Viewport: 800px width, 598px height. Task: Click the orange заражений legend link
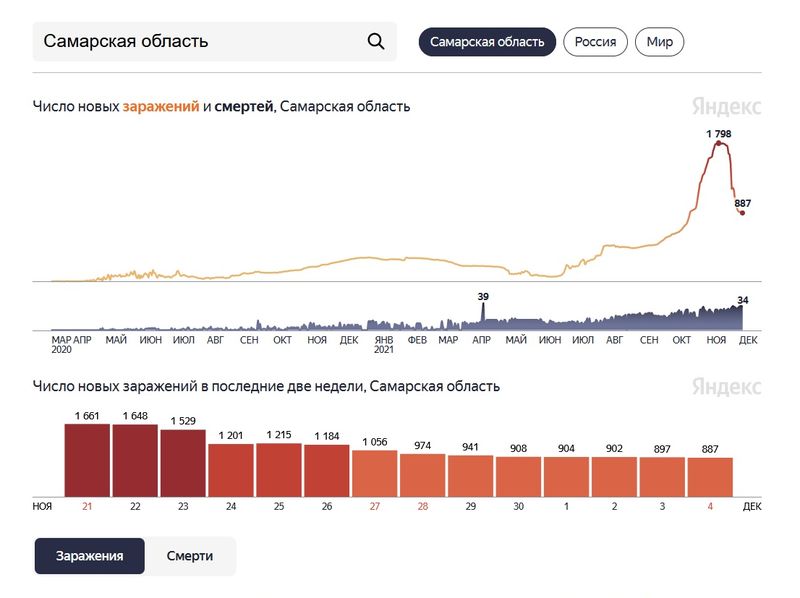161,106
